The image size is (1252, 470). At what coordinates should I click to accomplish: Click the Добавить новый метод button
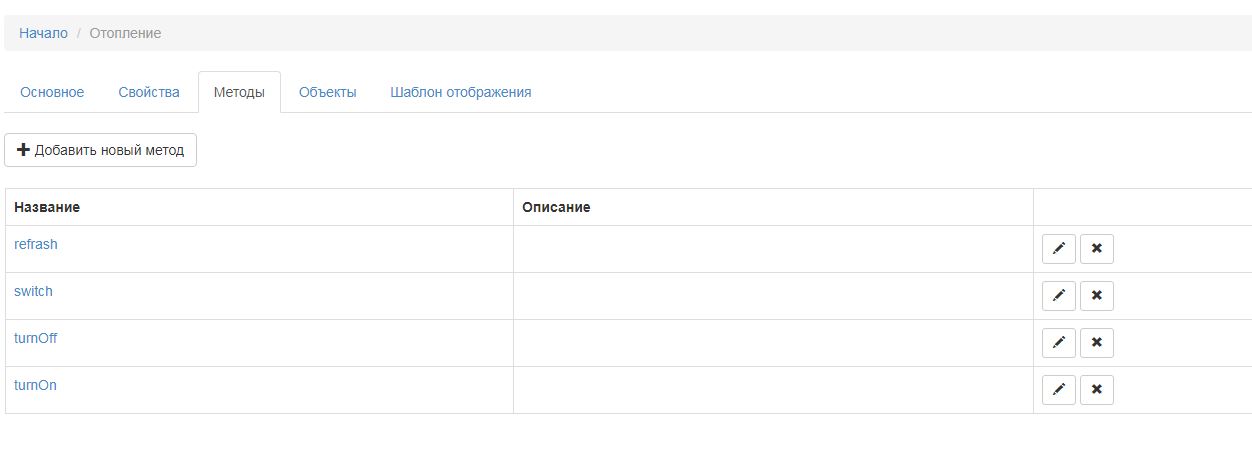pyautogui.click(x=101, y=150)
